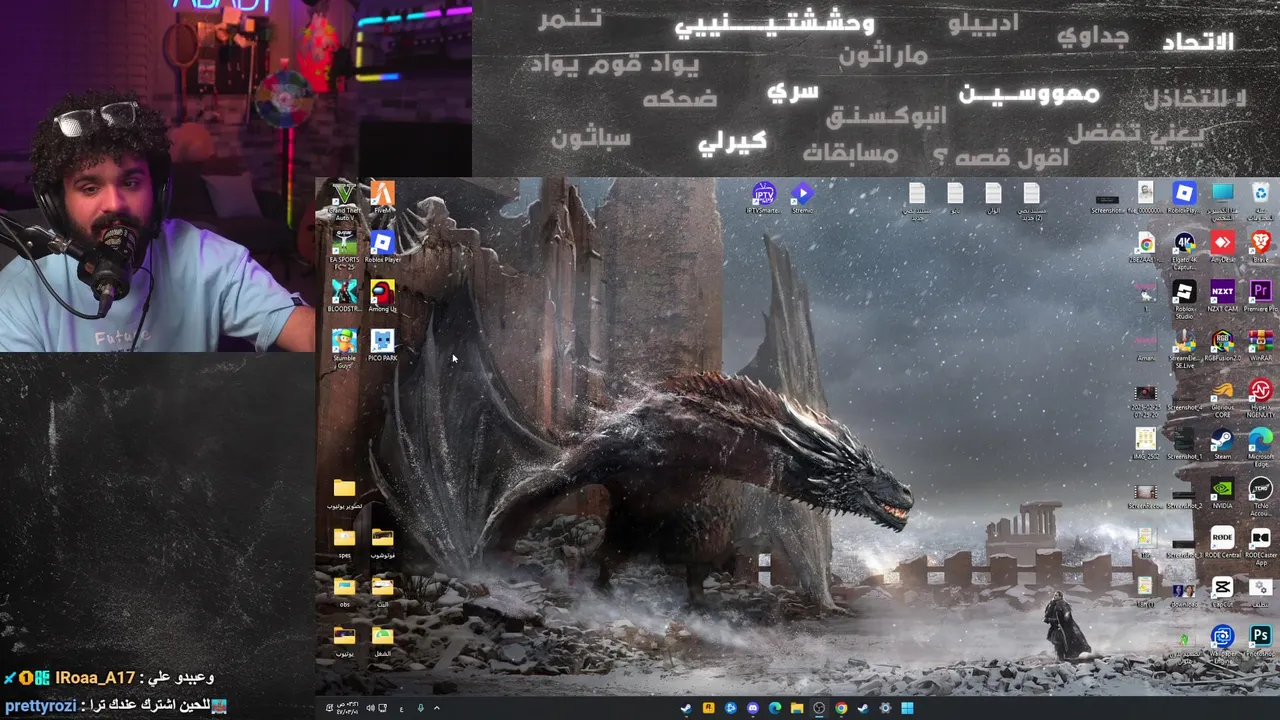
Task: Open the Wallpaper Engine shortcut
Action: pyautogui.click(x=1222, y=643)
